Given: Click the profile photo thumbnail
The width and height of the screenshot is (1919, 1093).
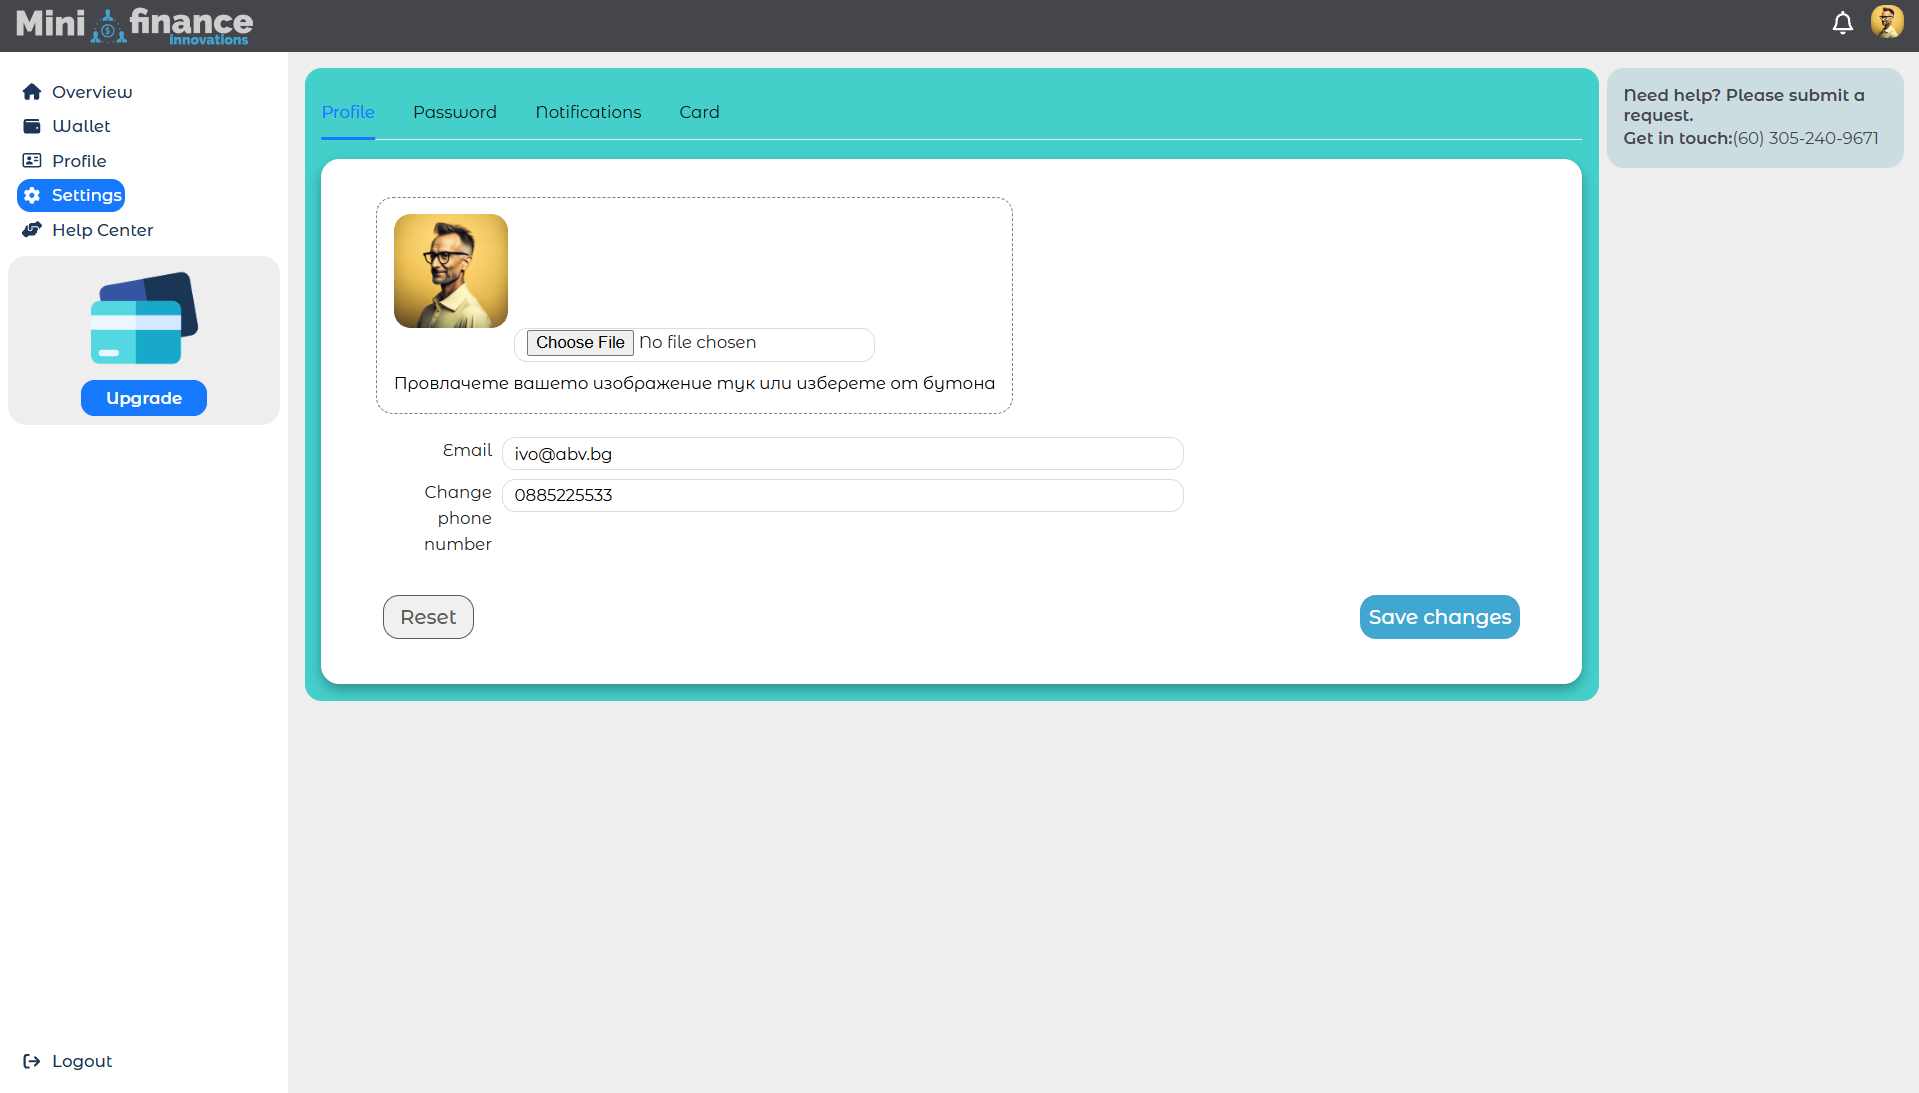Looking at the screenshot, I should coord(451,270).
